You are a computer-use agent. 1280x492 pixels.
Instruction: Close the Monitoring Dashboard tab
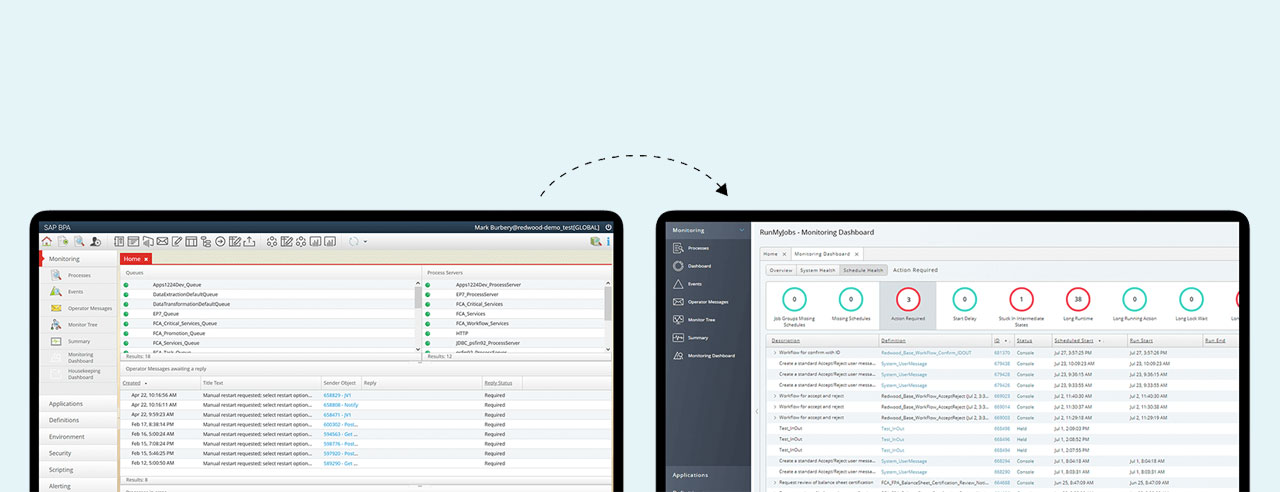pos(856,254)
